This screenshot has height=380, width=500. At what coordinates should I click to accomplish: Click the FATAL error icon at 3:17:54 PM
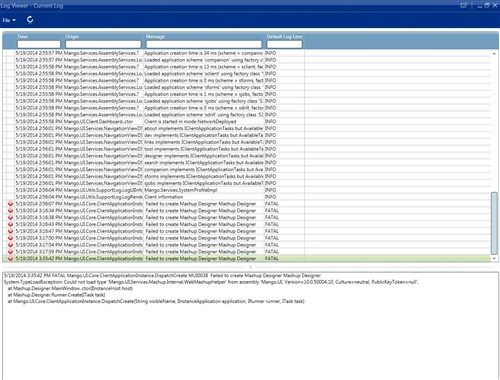click(11, 245)
